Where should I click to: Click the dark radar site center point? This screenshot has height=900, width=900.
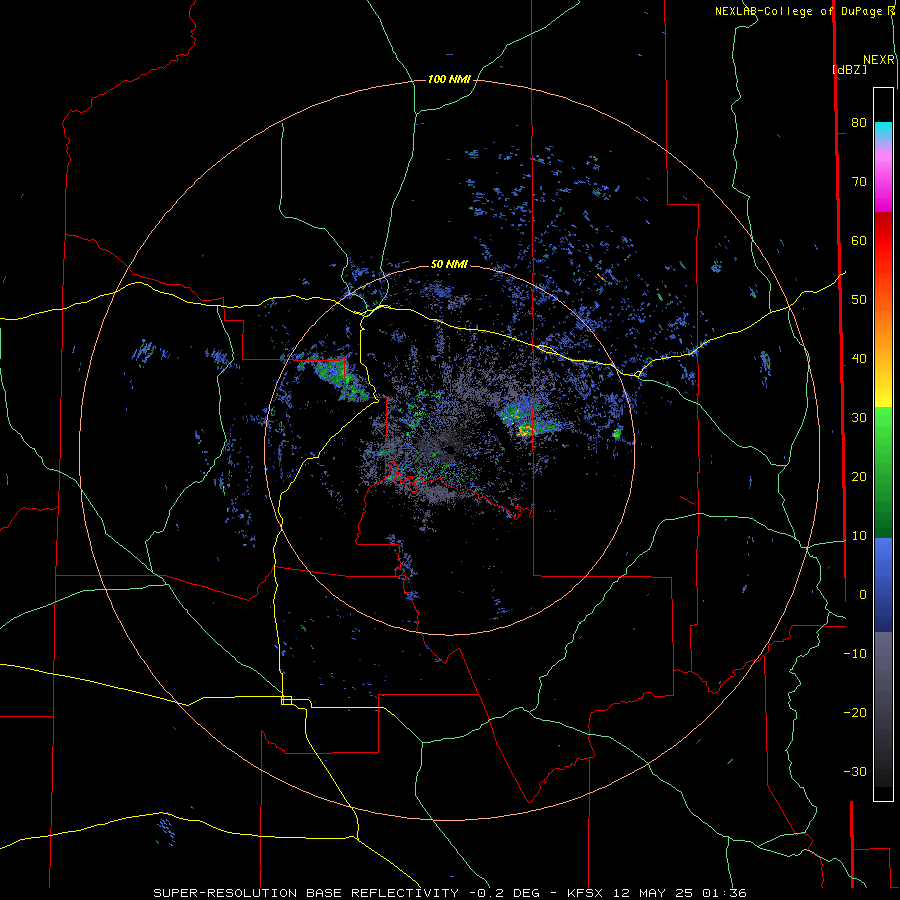pos(449,450)
